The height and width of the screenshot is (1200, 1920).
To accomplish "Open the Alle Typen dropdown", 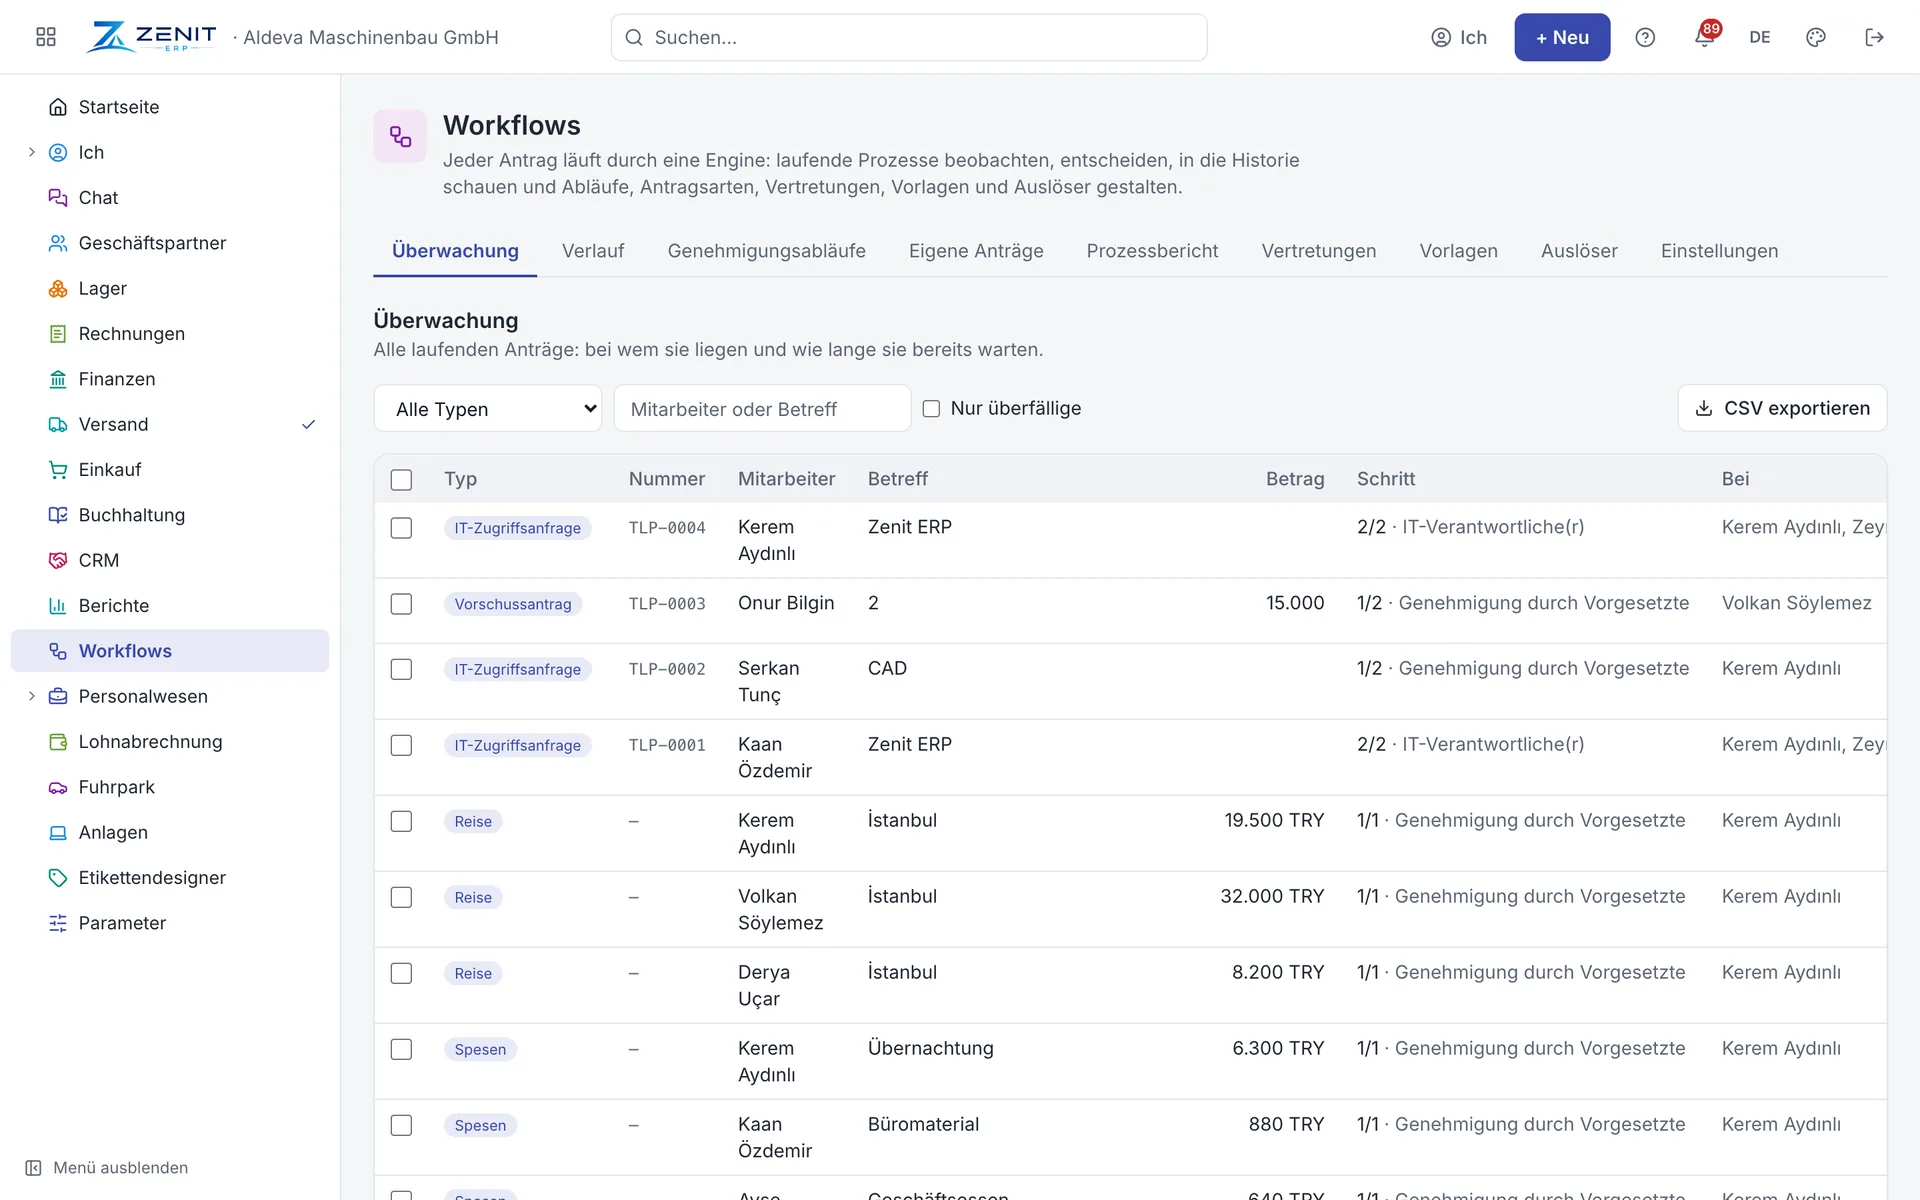I will point(488,408).
